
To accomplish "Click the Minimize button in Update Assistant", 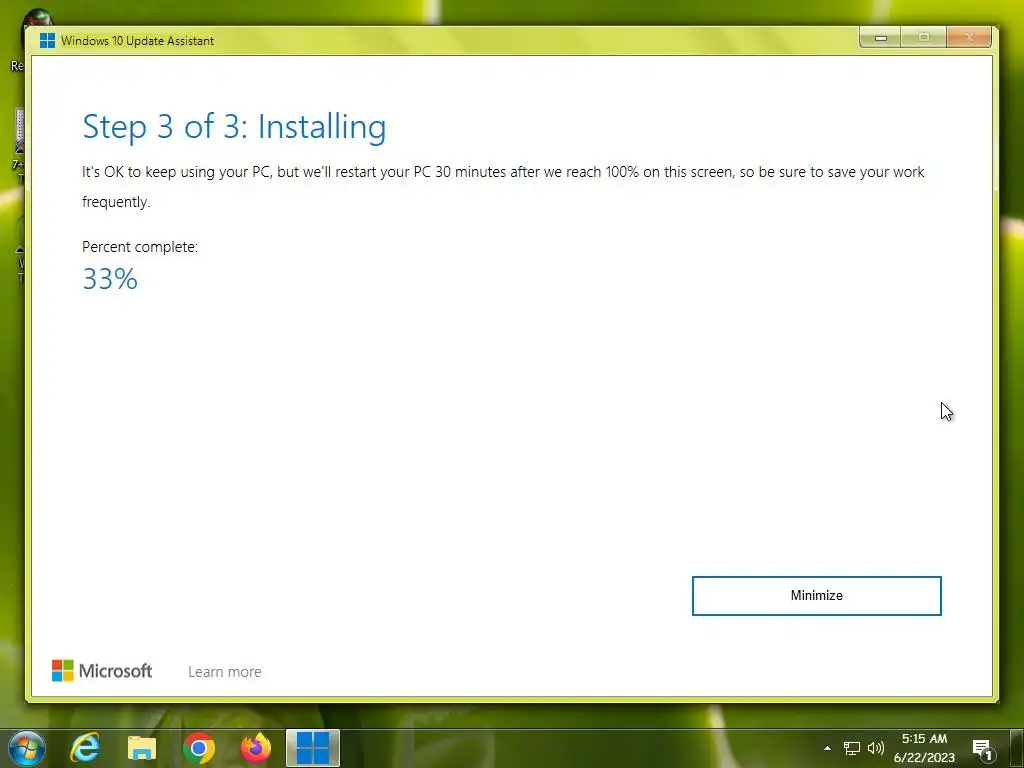I will pyautogui.click(x=816, y=596).
